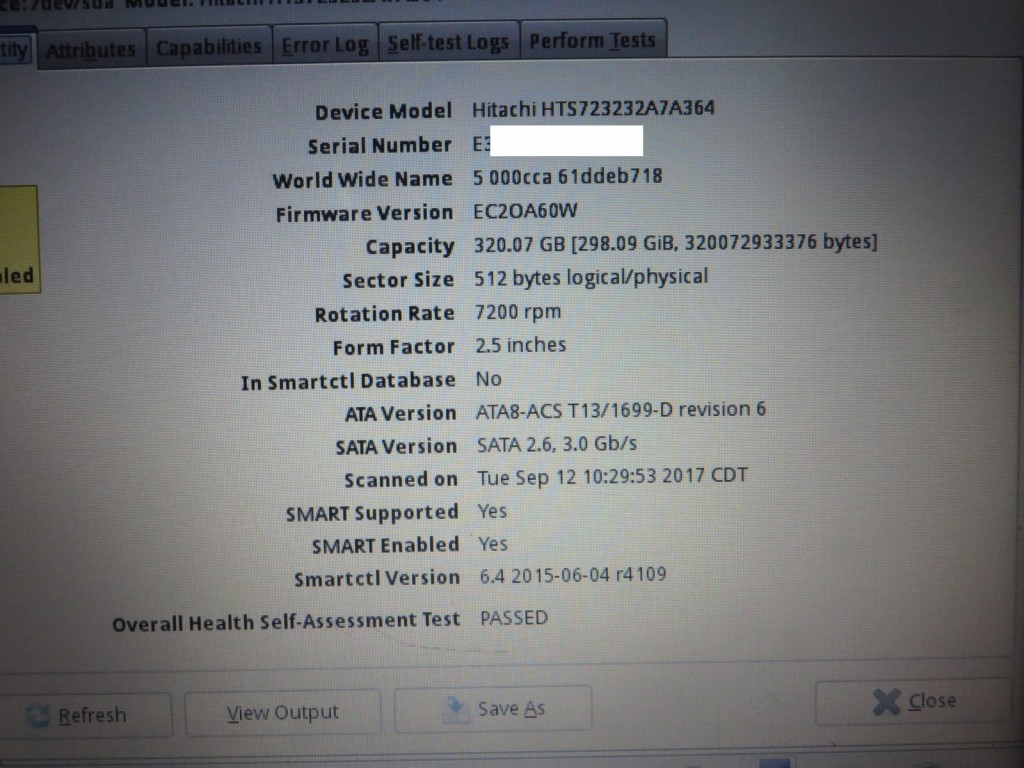Select smartctl version 6.4 2015-06-04 r4109

(573, 575)
